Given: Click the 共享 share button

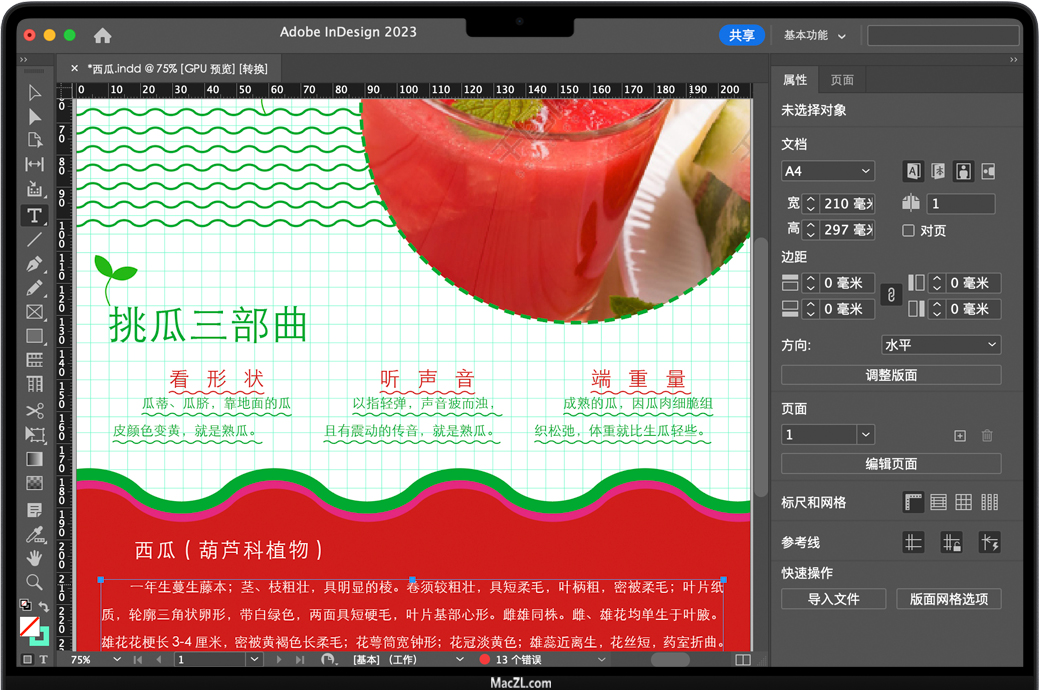Looking at the screenshot, I should click(x=741, y=35).
